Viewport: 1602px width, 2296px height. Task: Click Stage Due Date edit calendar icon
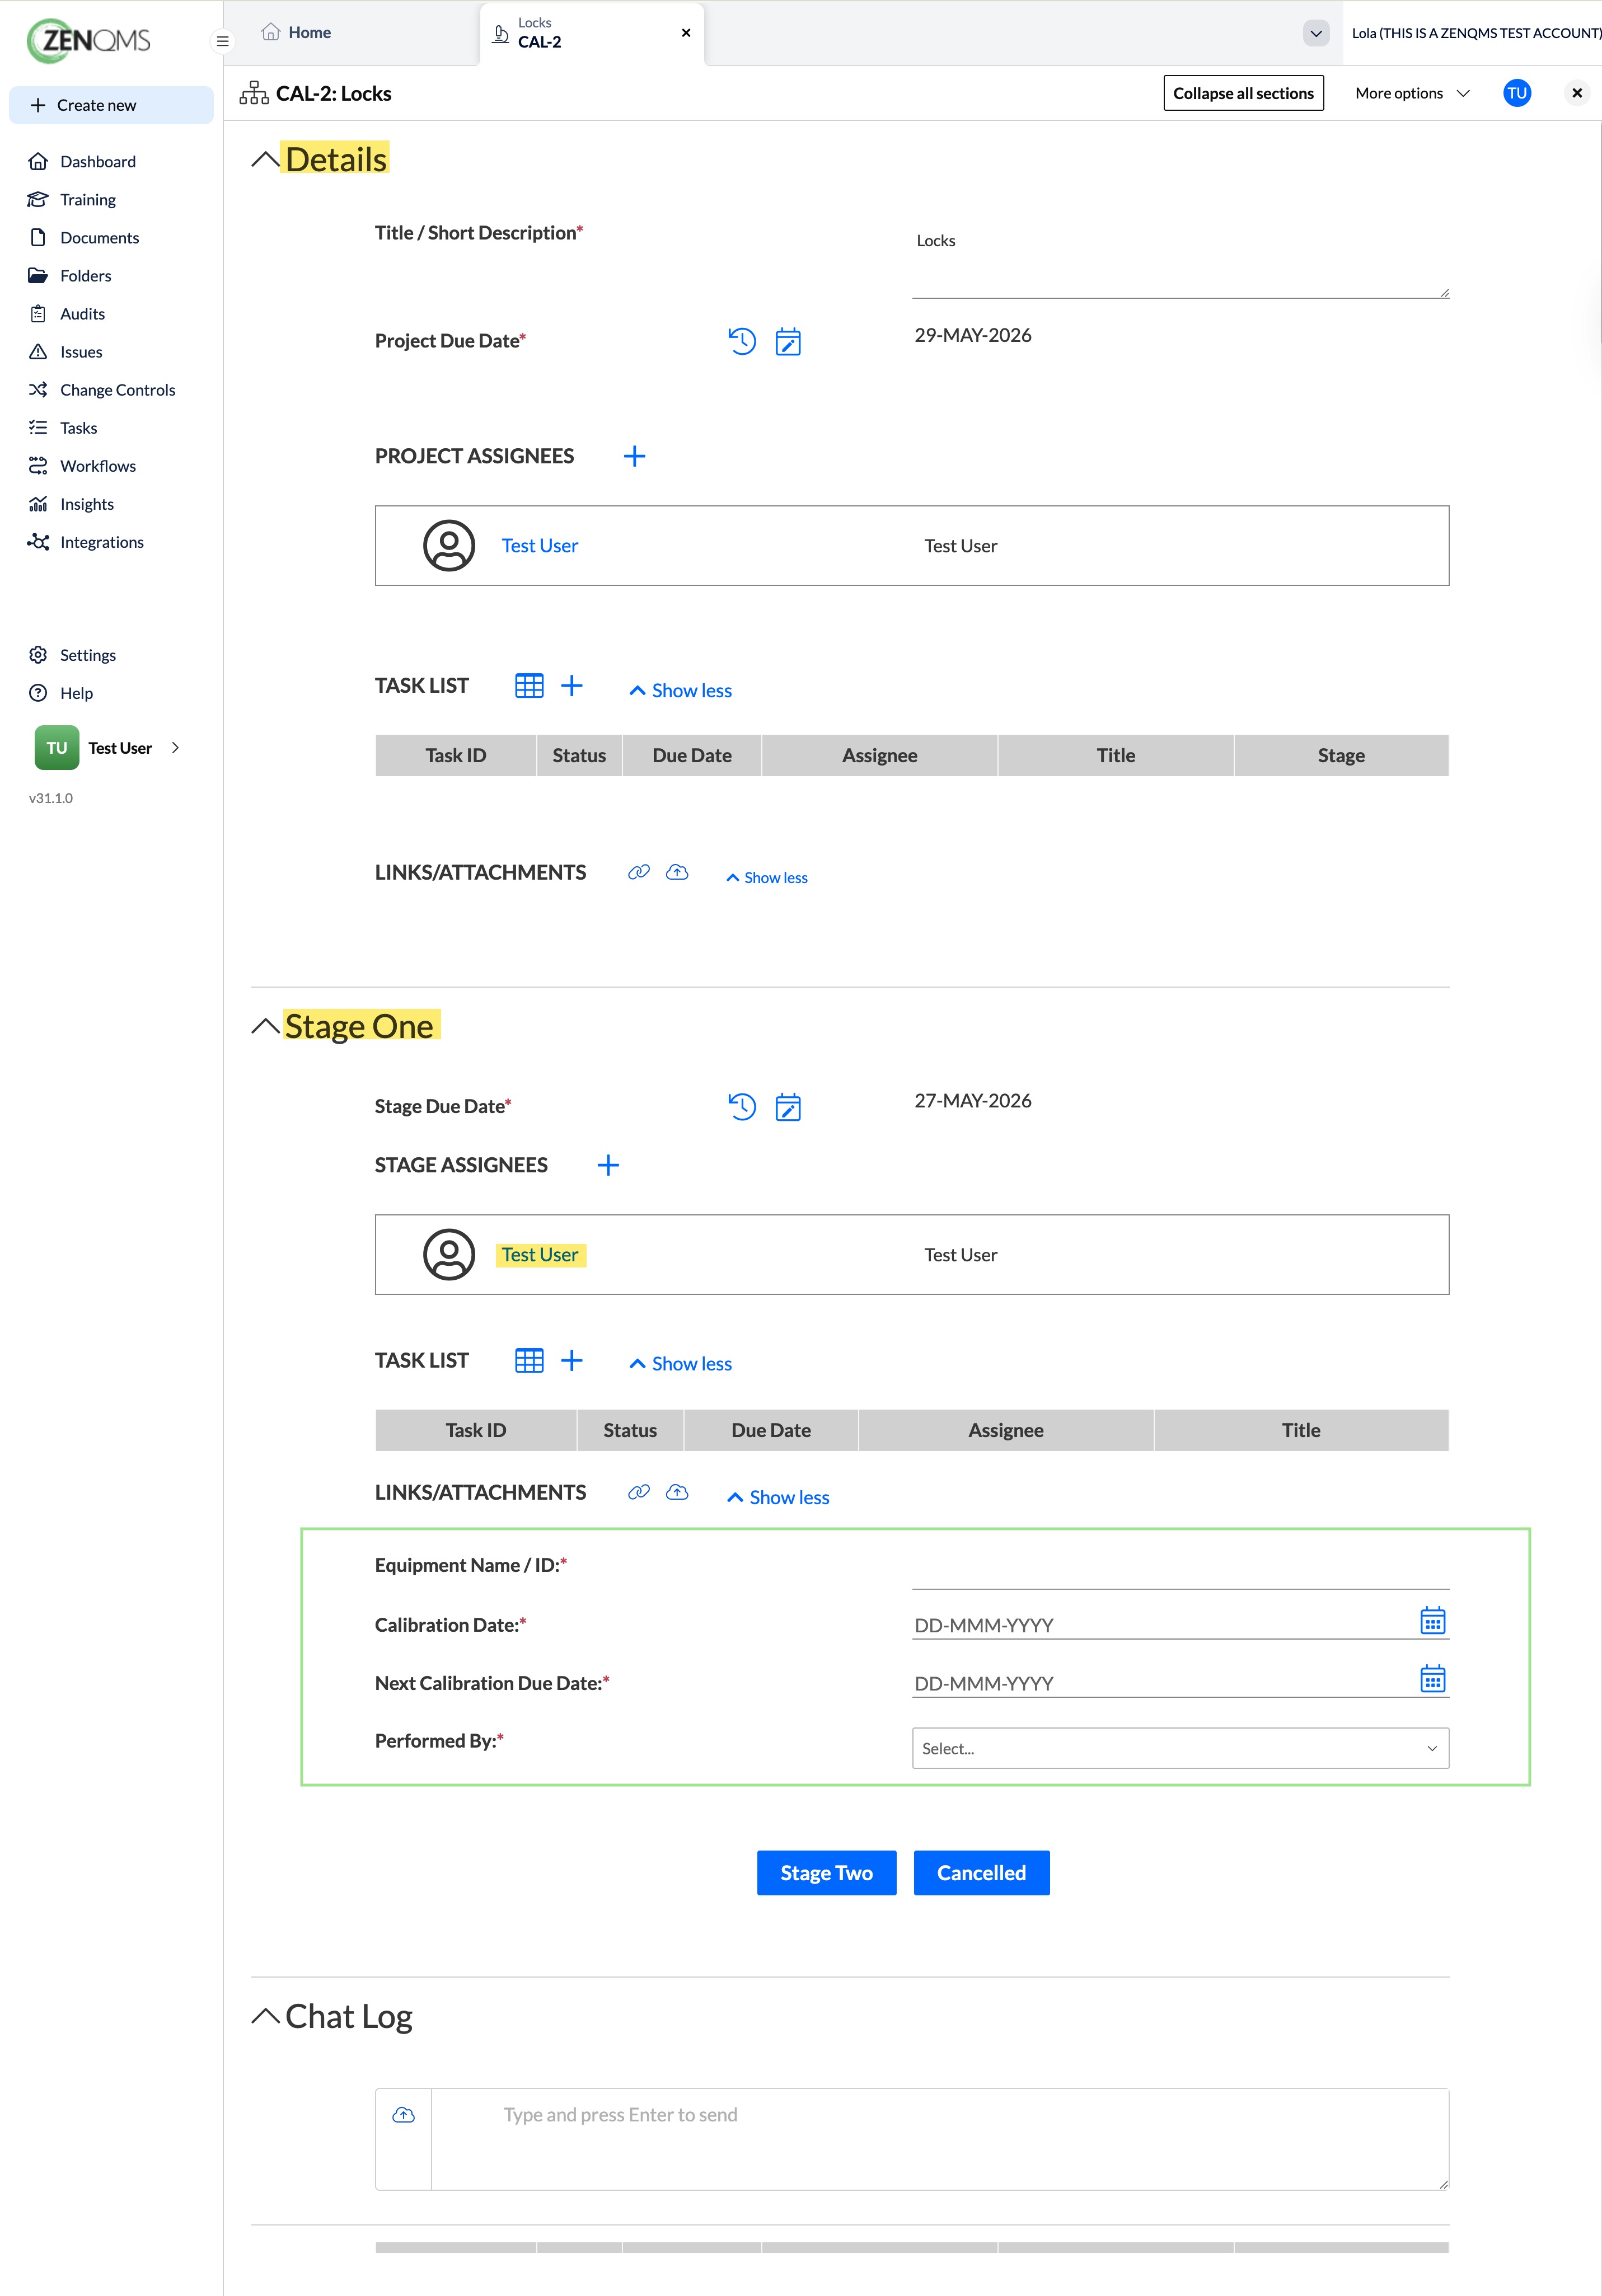(788, 1106)
